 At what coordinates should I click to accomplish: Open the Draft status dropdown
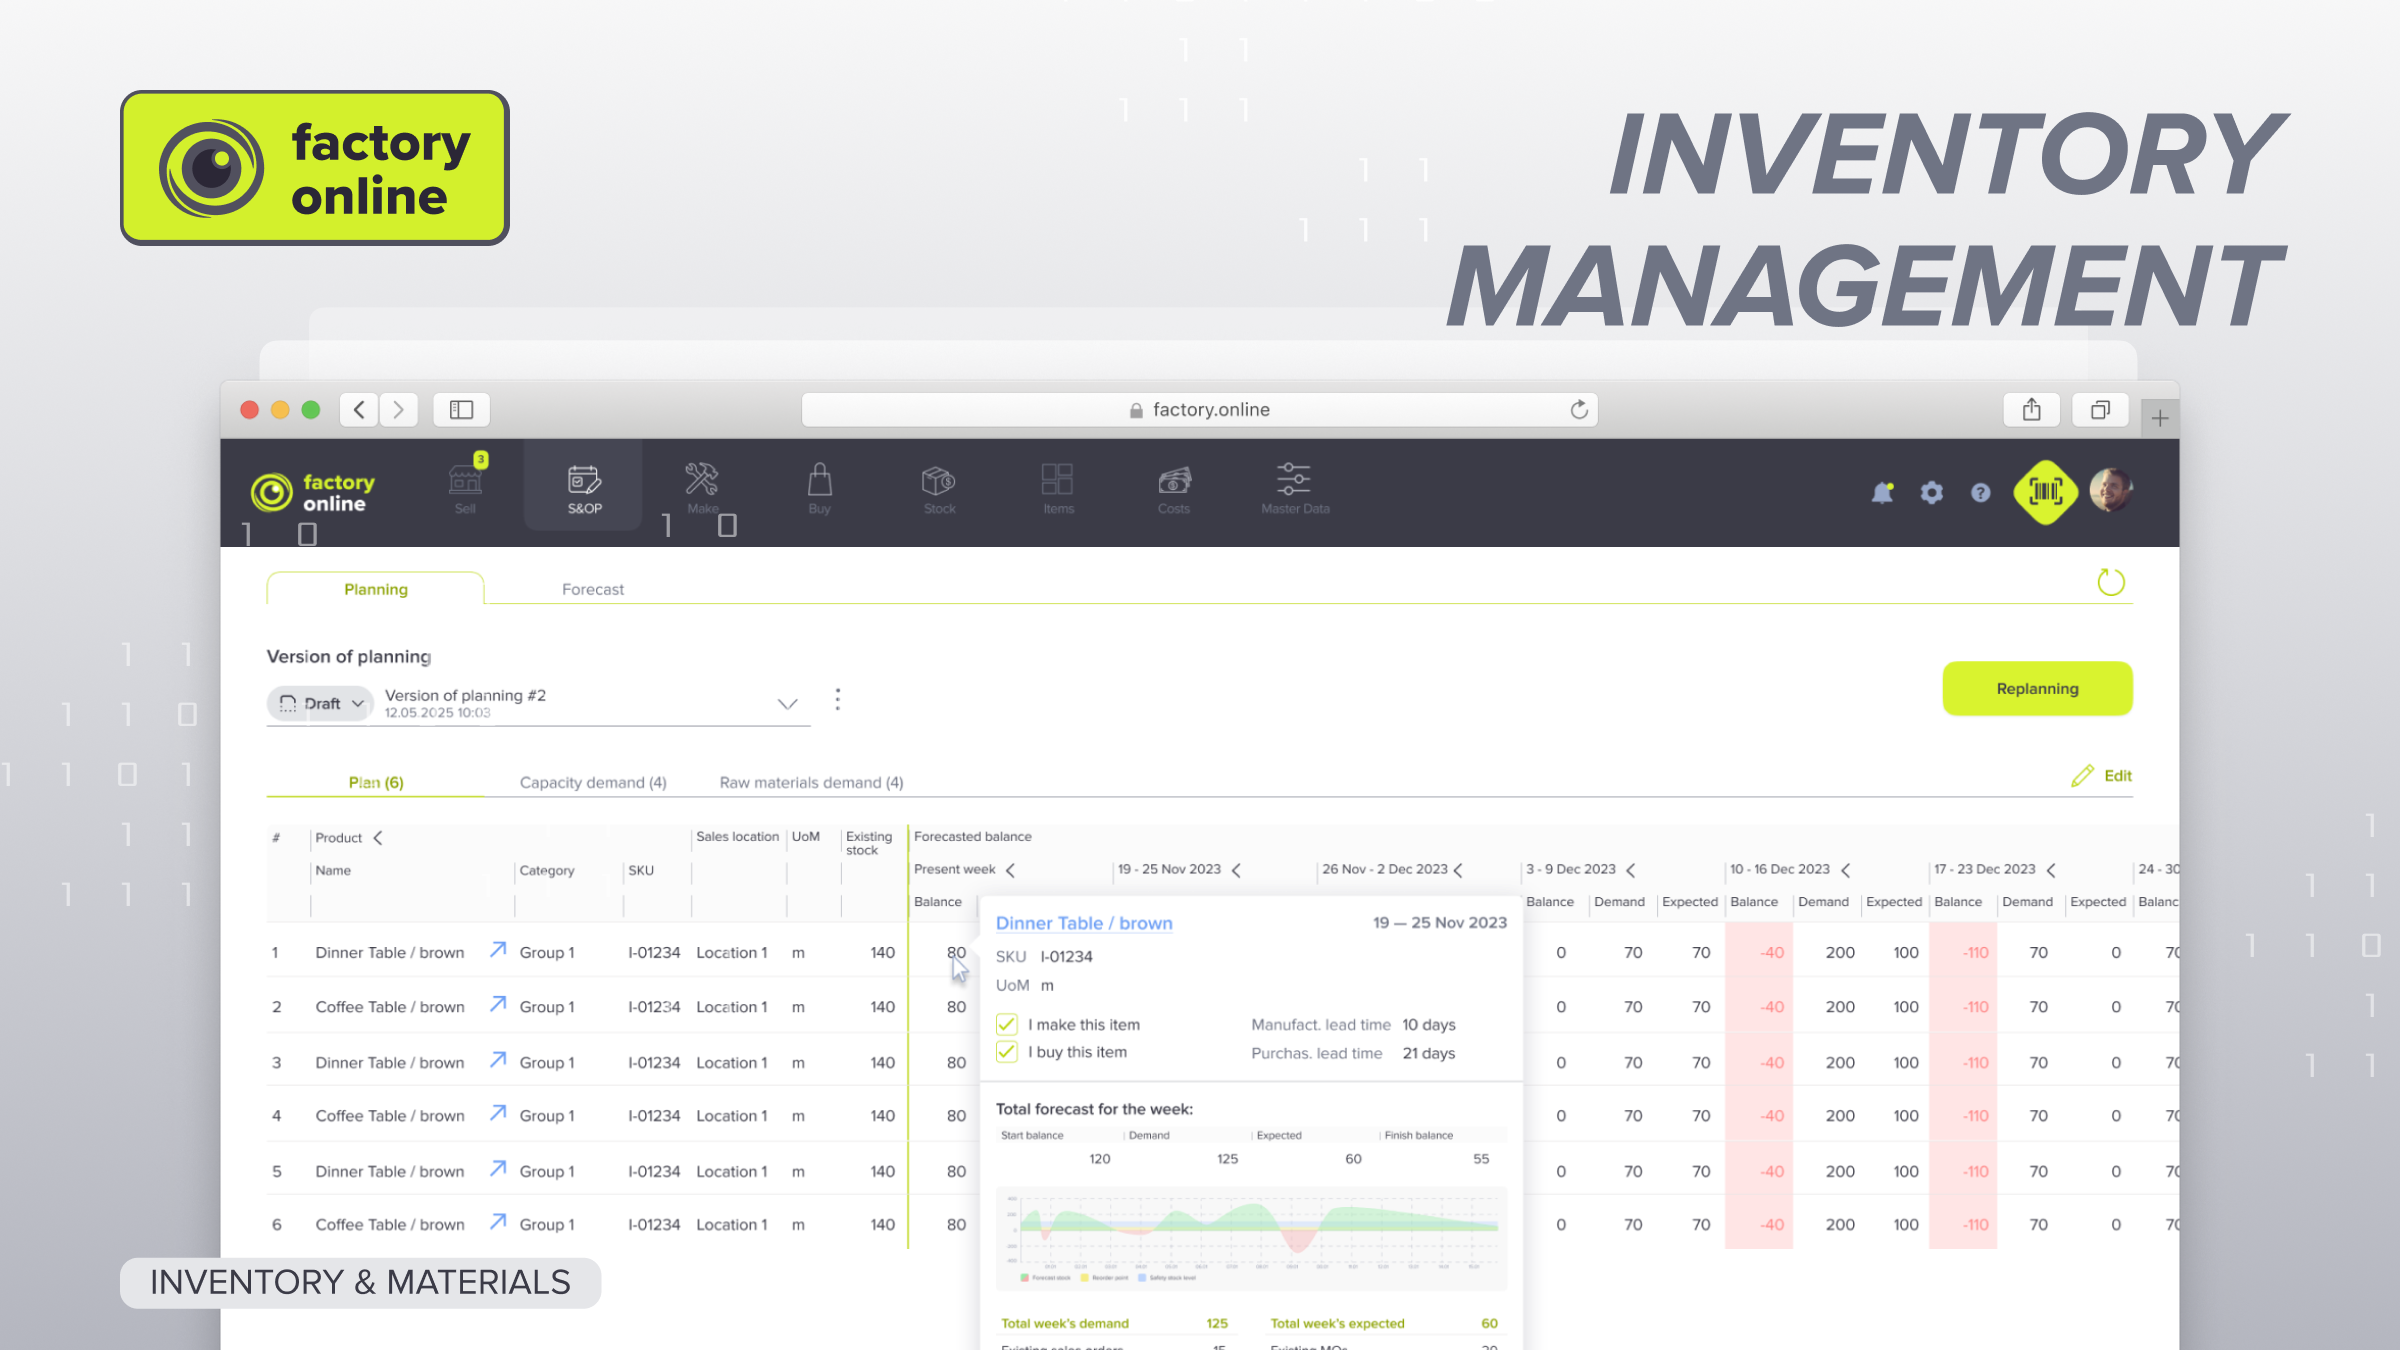(x=320, y=703)
